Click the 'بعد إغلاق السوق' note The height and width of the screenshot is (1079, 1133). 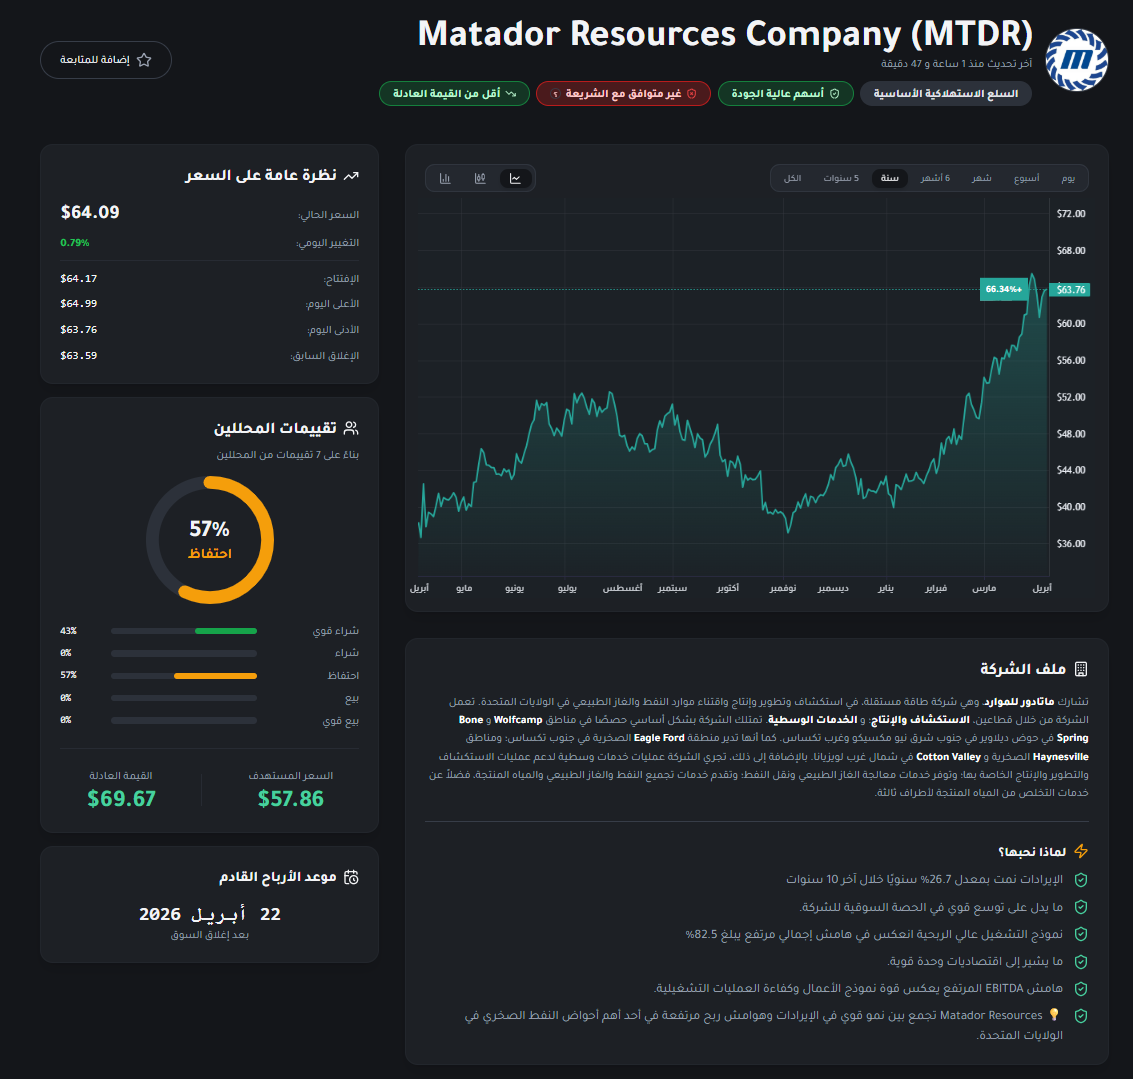pyautogui.click(x=210, y=935)
